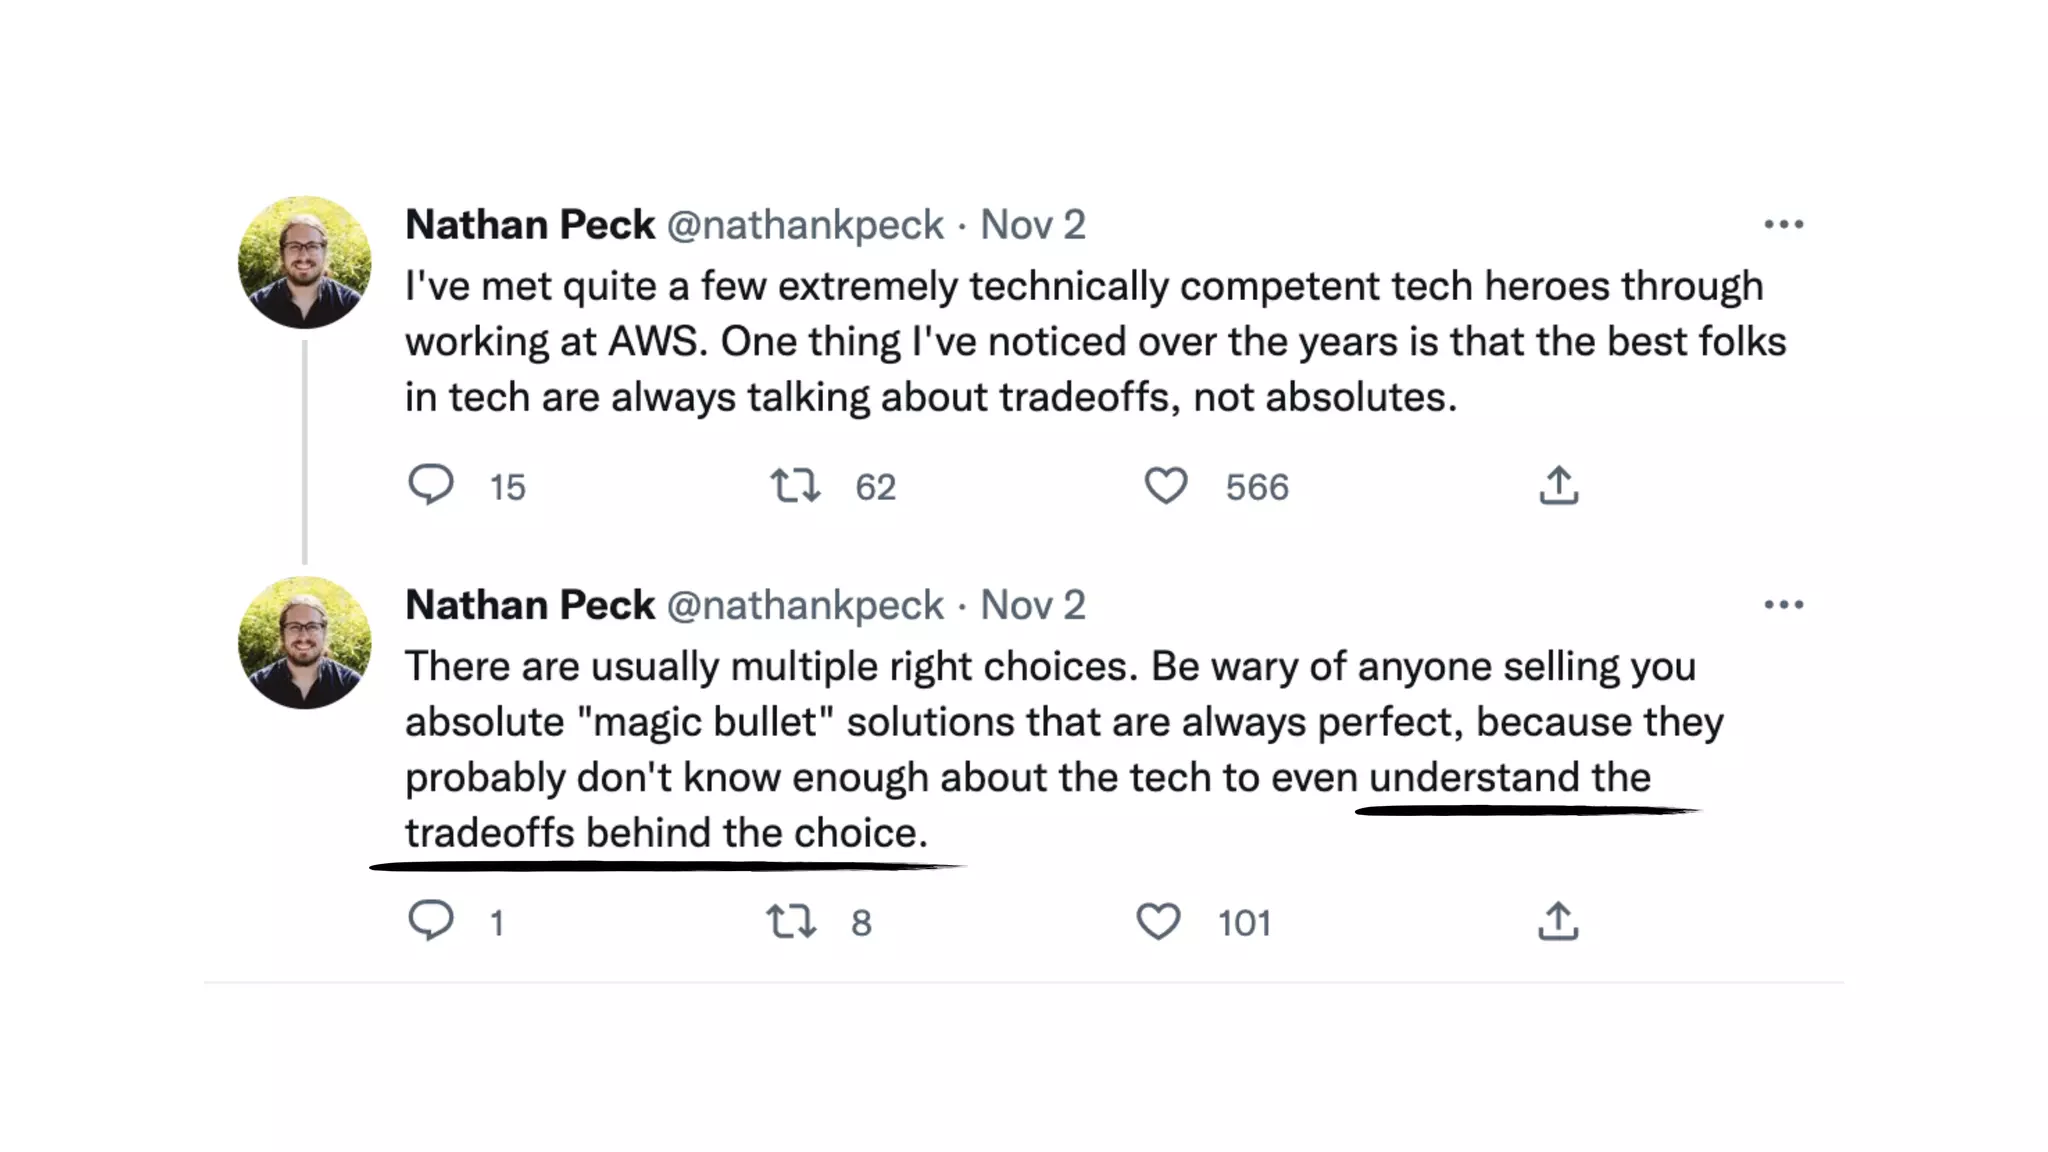
Task: Reply to the first tweet about tradeoffs
Action: click(431, 485)
